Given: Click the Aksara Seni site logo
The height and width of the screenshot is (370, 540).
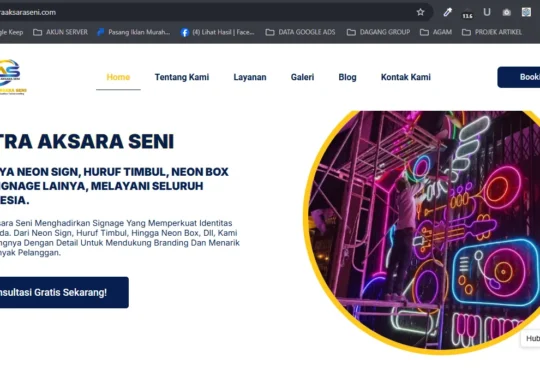Looking at the screenshot, I should click(x=11, y=76).
